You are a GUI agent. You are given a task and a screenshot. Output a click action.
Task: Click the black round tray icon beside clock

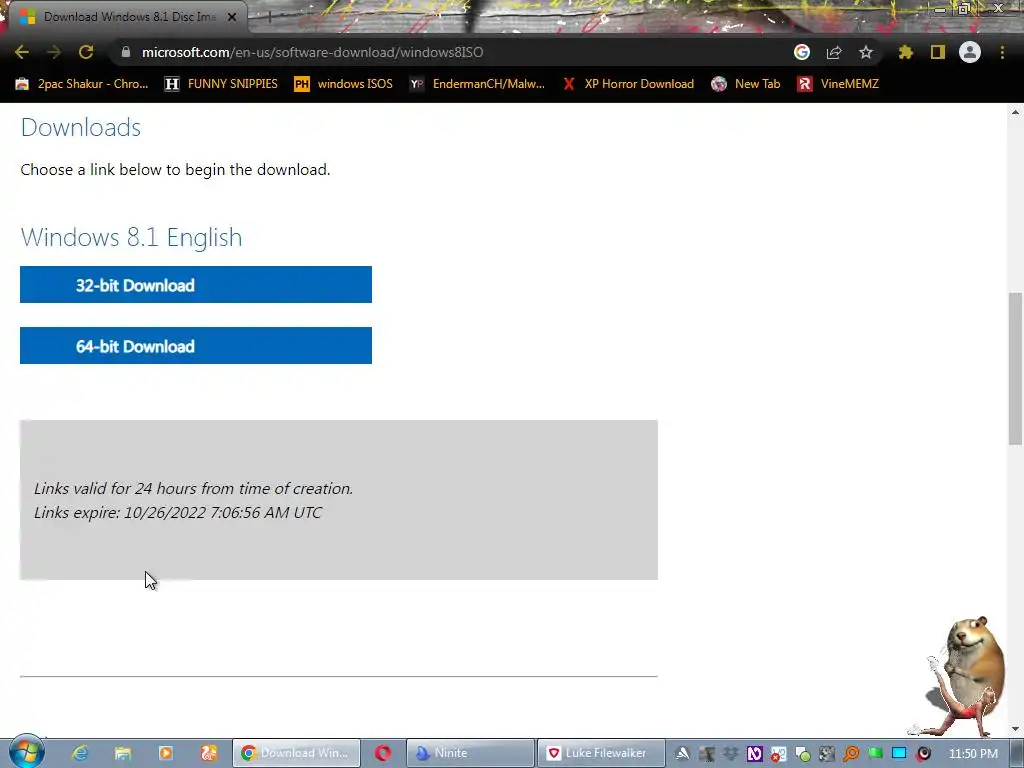click(923, 754)
